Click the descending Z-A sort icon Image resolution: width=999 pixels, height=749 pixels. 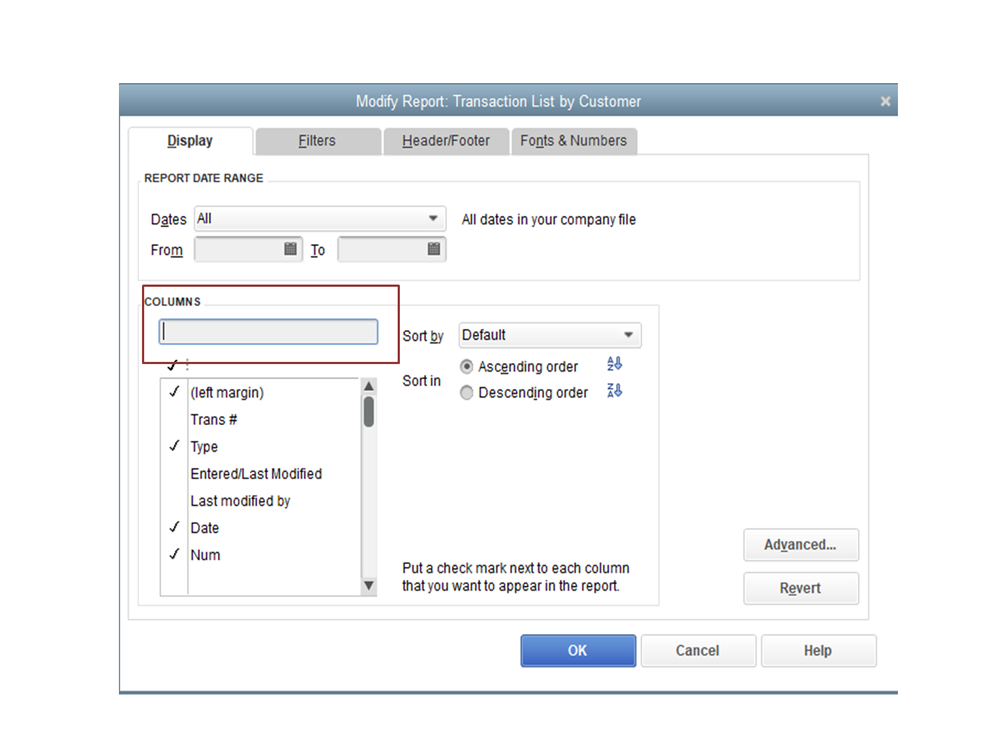(614, 390)
